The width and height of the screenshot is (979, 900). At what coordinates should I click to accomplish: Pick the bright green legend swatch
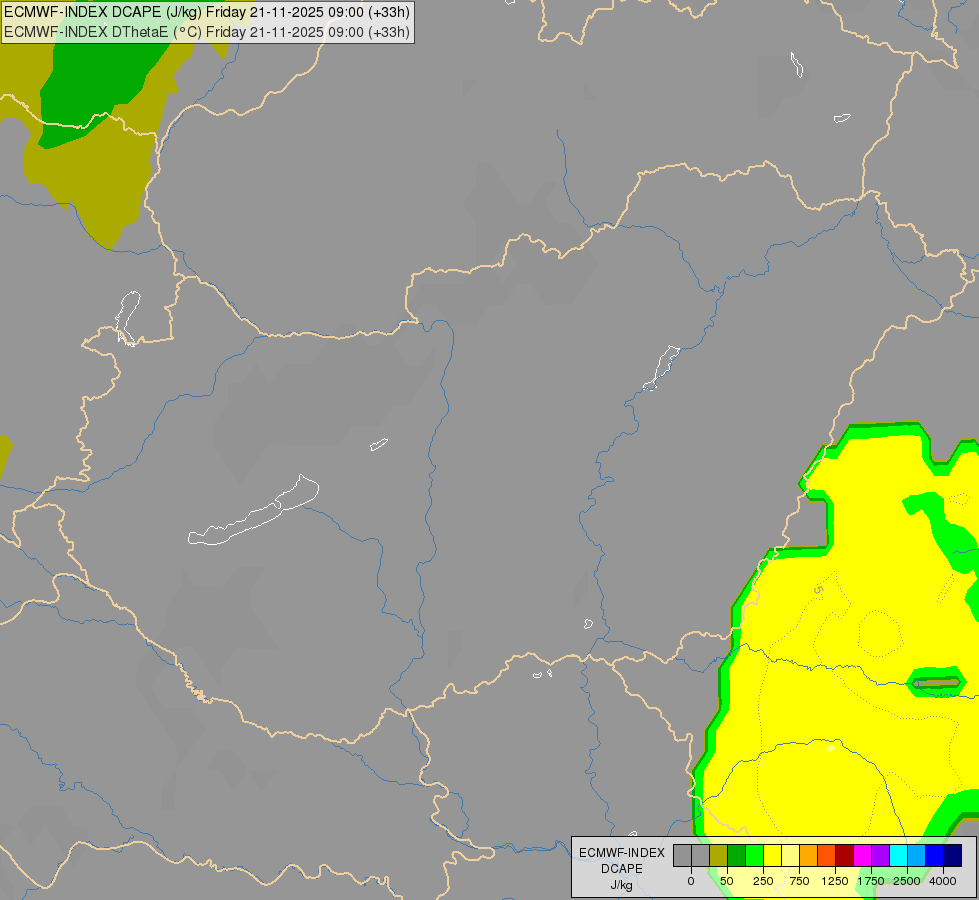pos(755,855)
